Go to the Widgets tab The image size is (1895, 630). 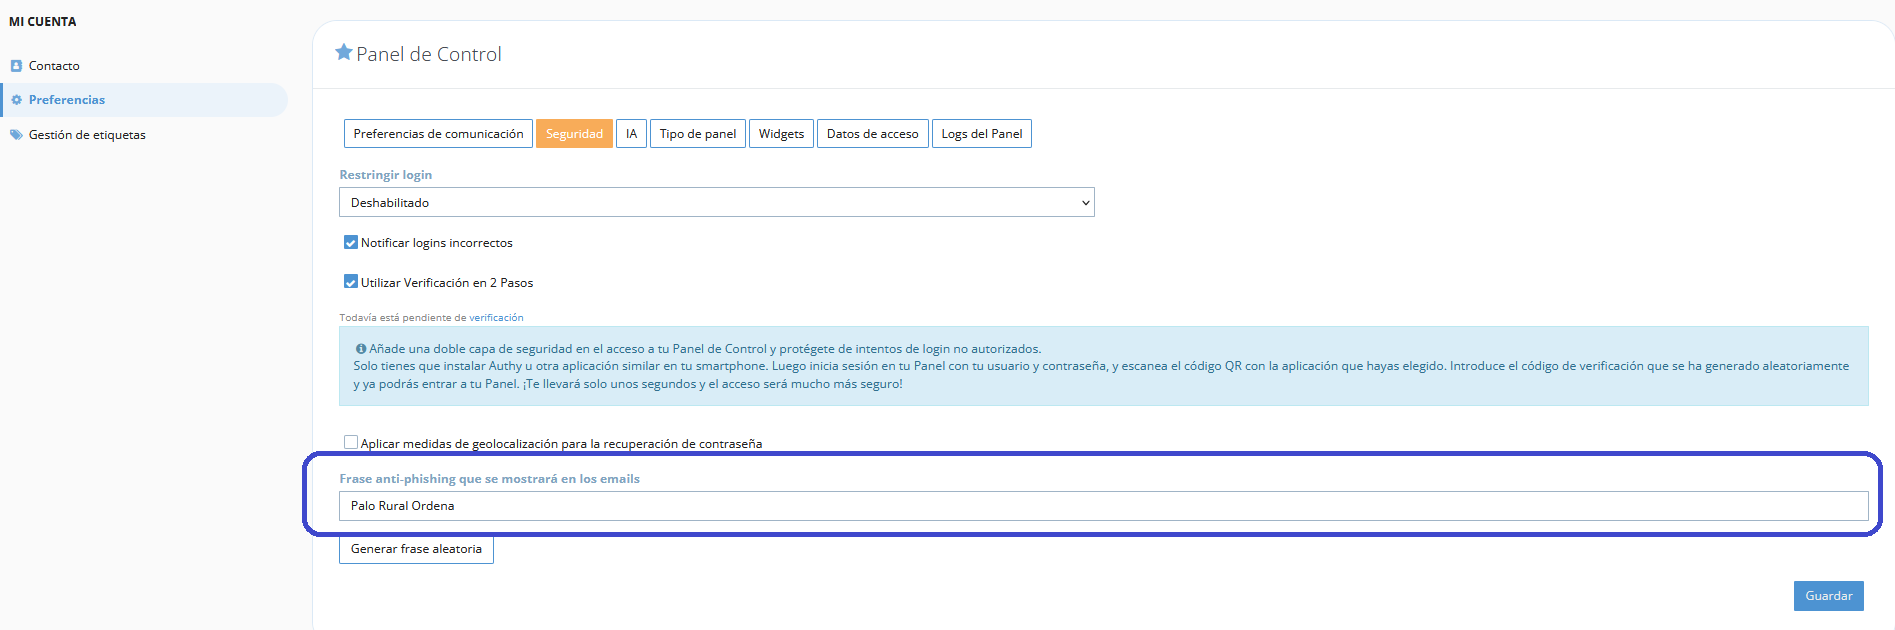pos(781,134)
